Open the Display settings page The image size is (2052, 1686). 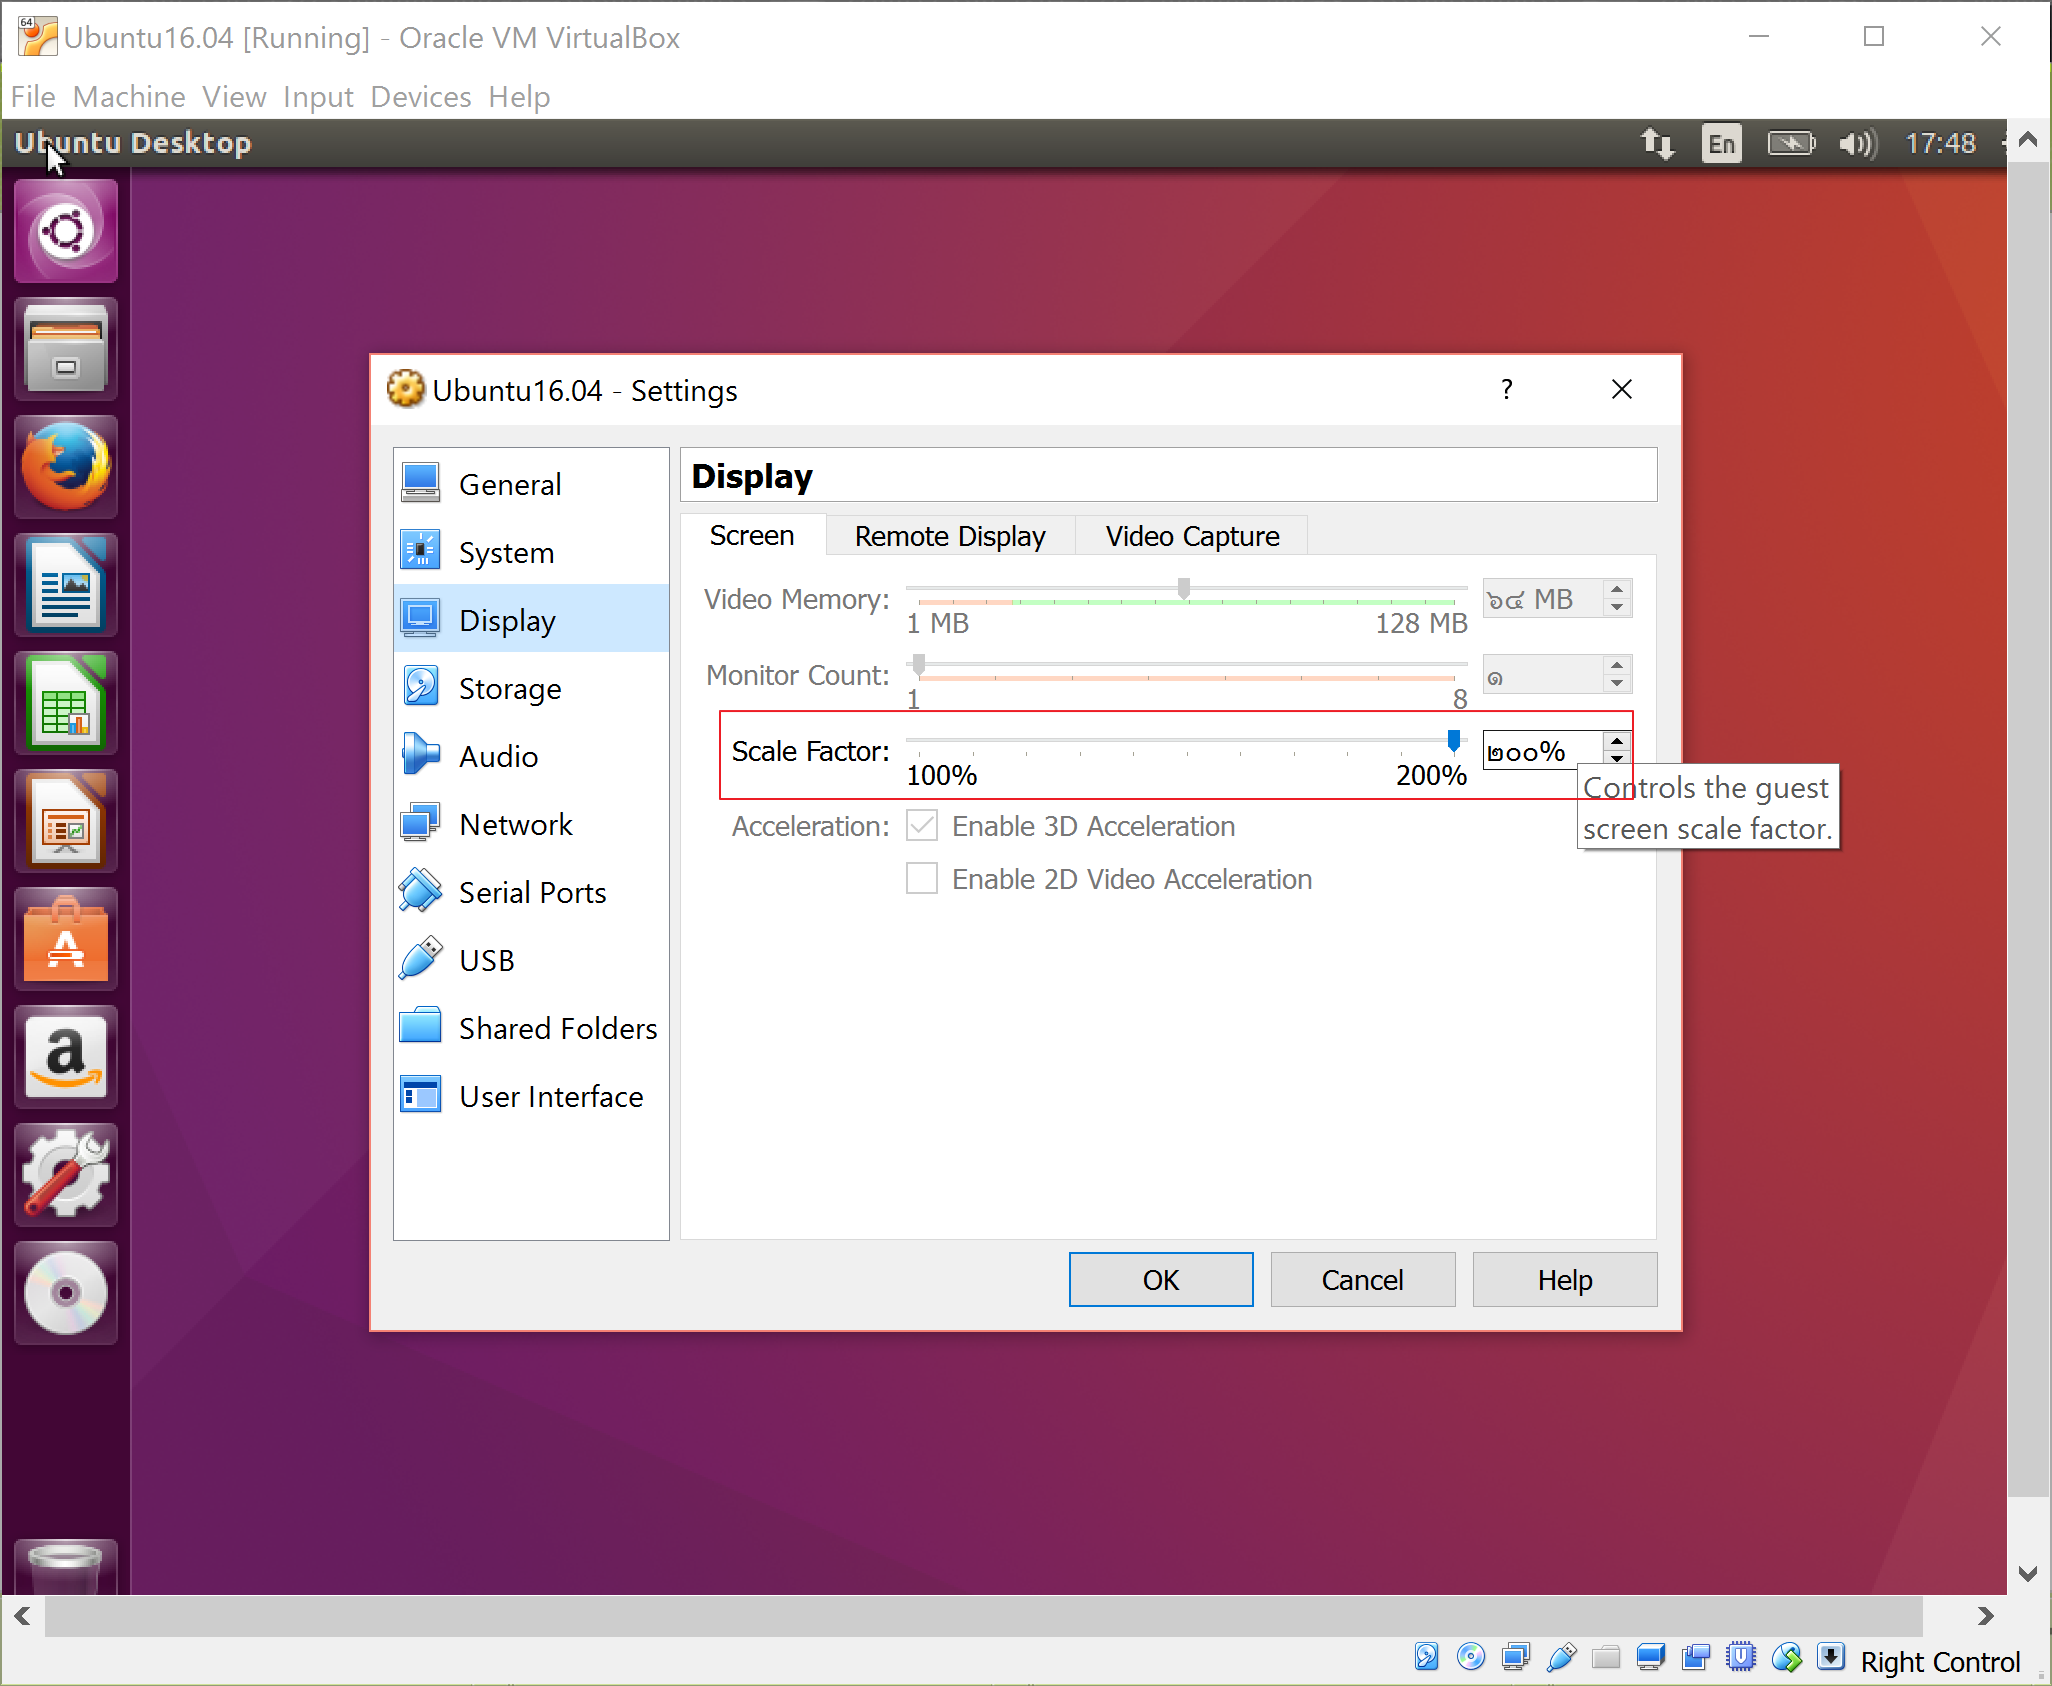click(507, 619)
